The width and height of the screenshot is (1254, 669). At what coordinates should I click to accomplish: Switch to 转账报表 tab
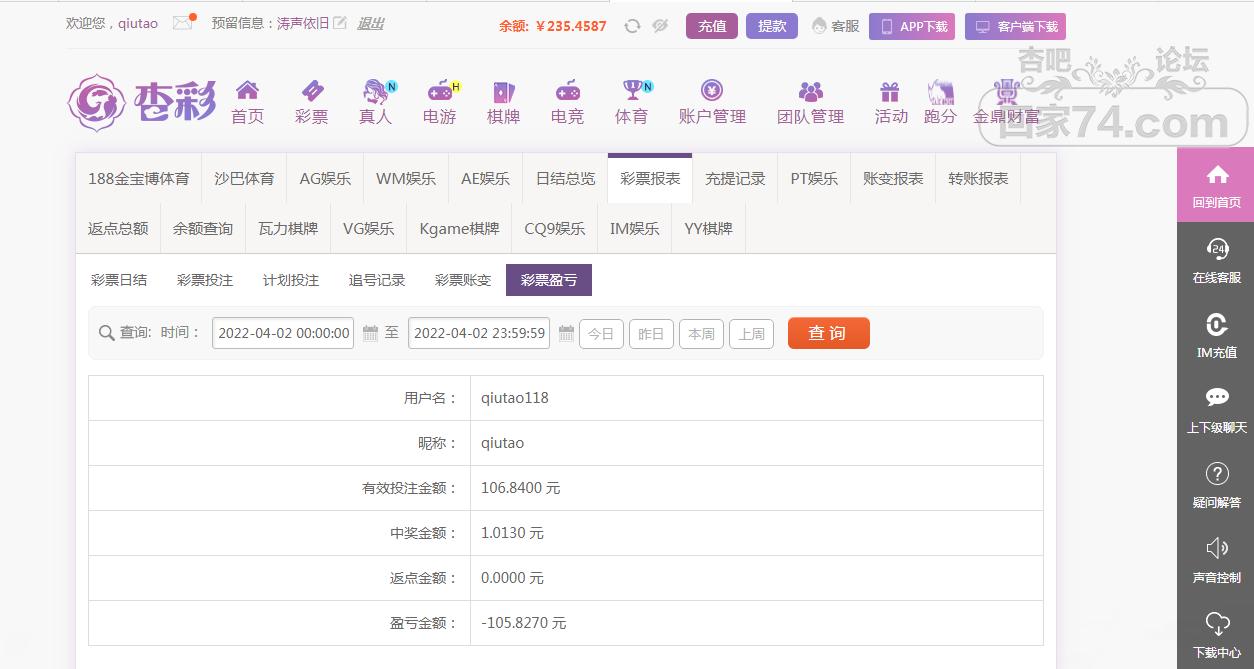click(978, 179)
